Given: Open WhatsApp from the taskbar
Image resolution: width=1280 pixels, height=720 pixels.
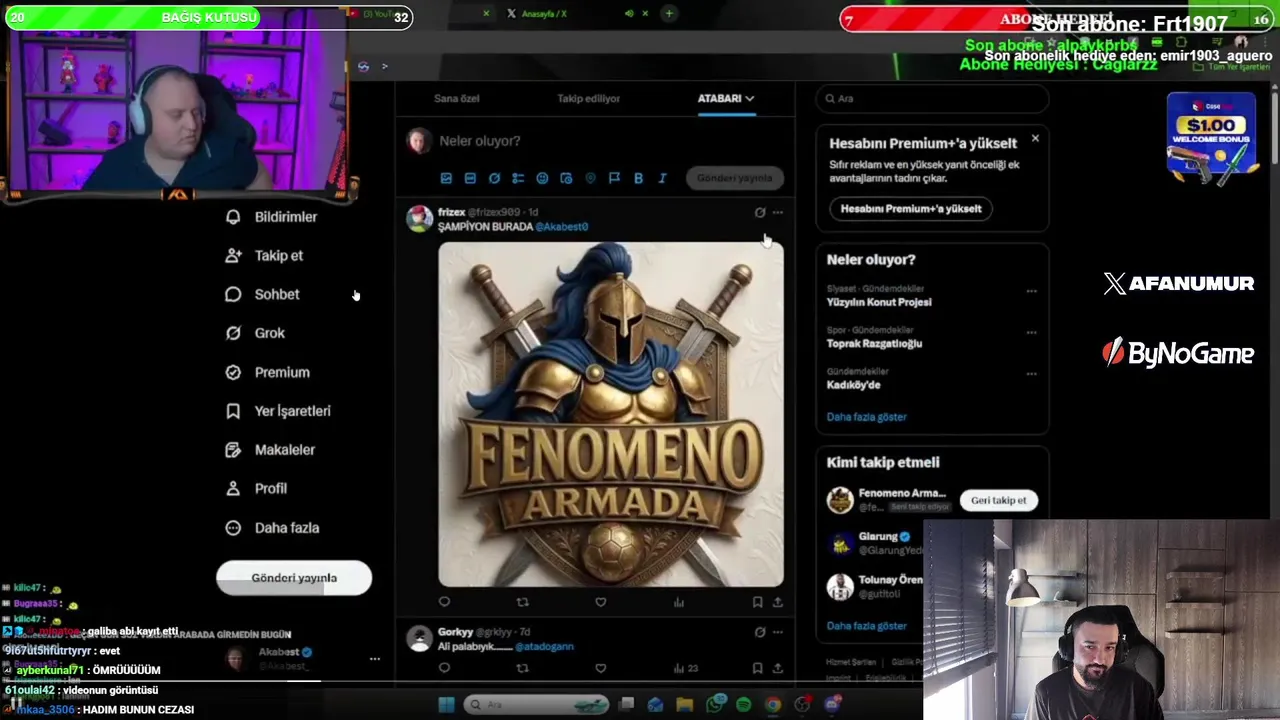Looking at the screenshot, I should (714, 705).
